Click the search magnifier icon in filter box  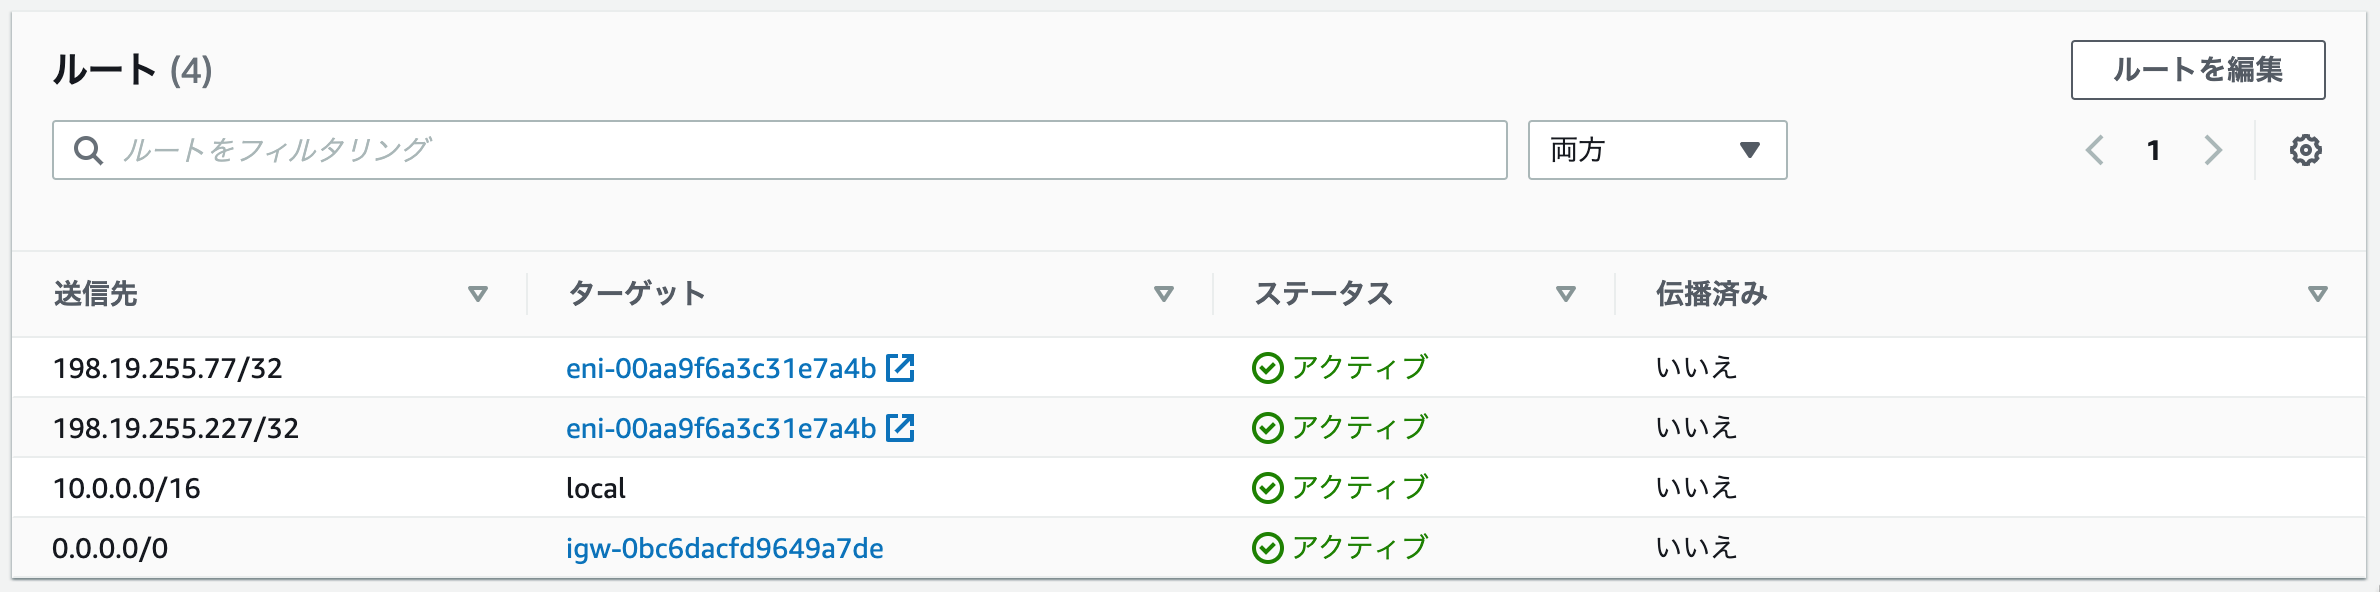[x=88, y=150]
